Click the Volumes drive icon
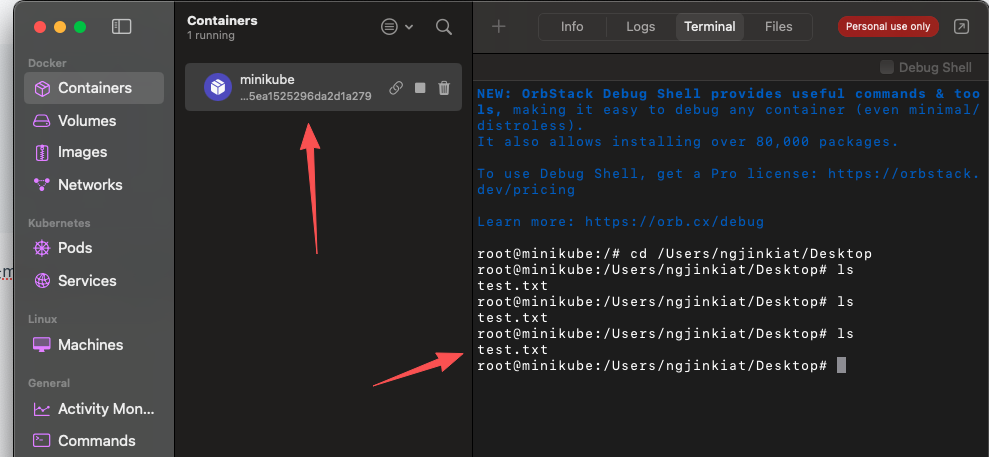The image size is (989, 457). pos(42,120)
